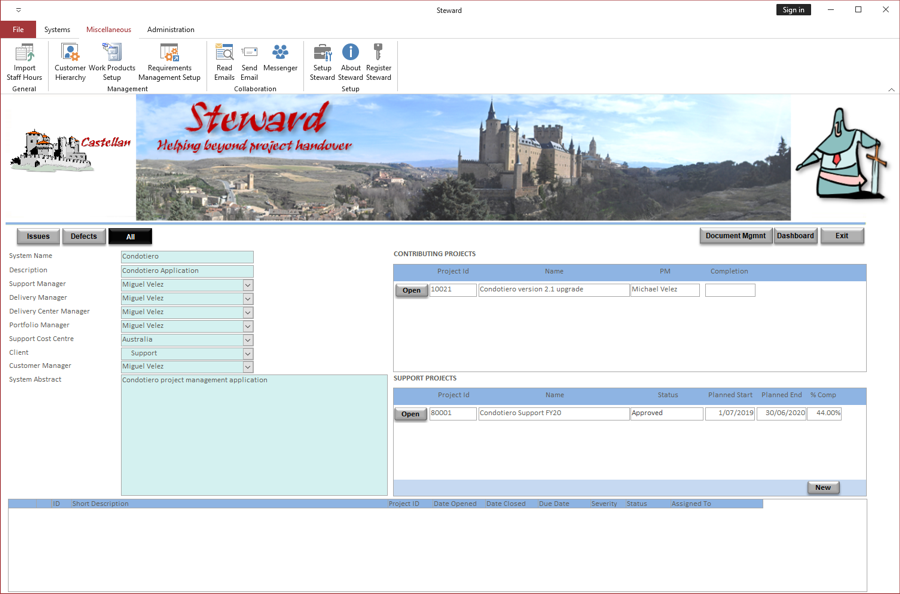The image size is (900, 594).
Task: Expand the Customer Manager dropdown
Action: click(247, 367)
